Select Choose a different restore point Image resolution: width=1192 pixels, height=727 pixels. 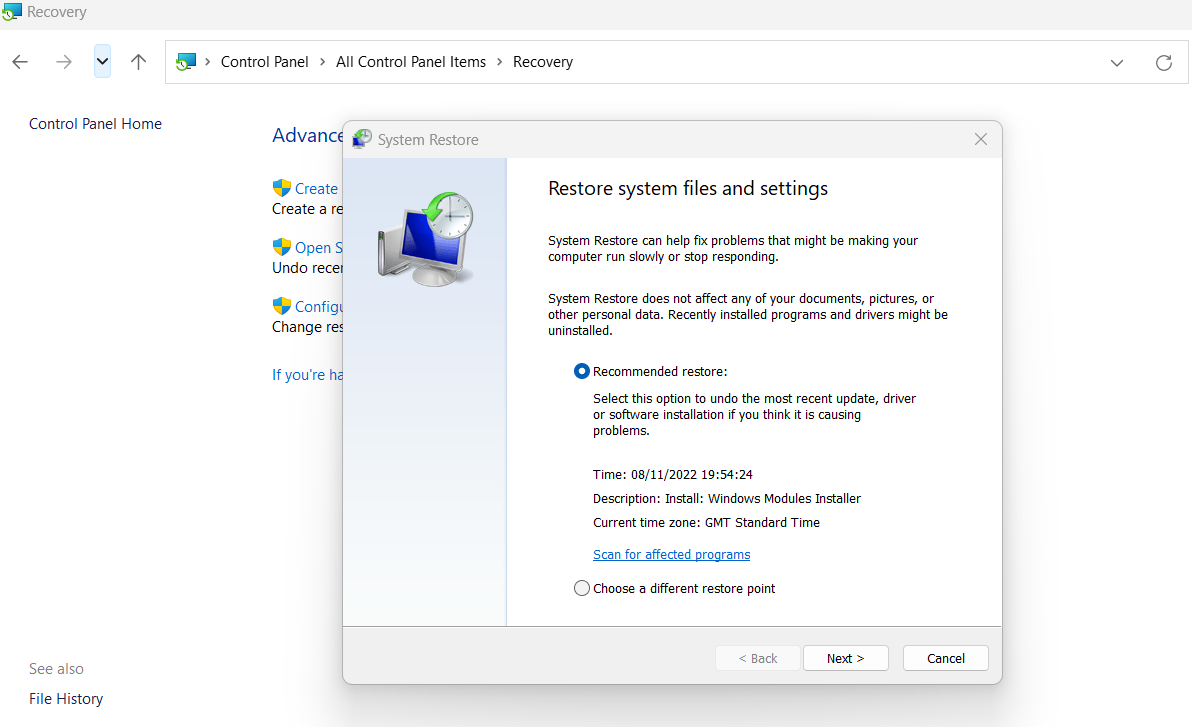[582, 588]
